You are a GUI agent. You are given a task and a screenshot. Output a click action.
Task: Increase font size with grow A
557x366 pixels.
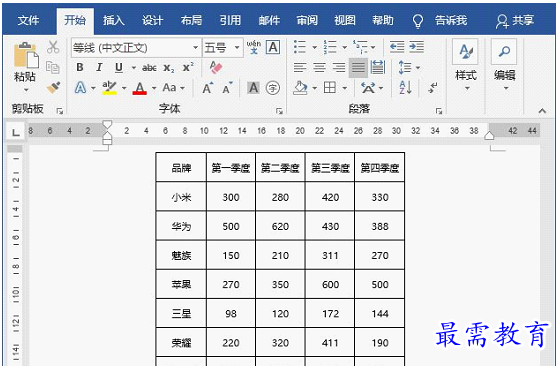(x=207, y=88)
